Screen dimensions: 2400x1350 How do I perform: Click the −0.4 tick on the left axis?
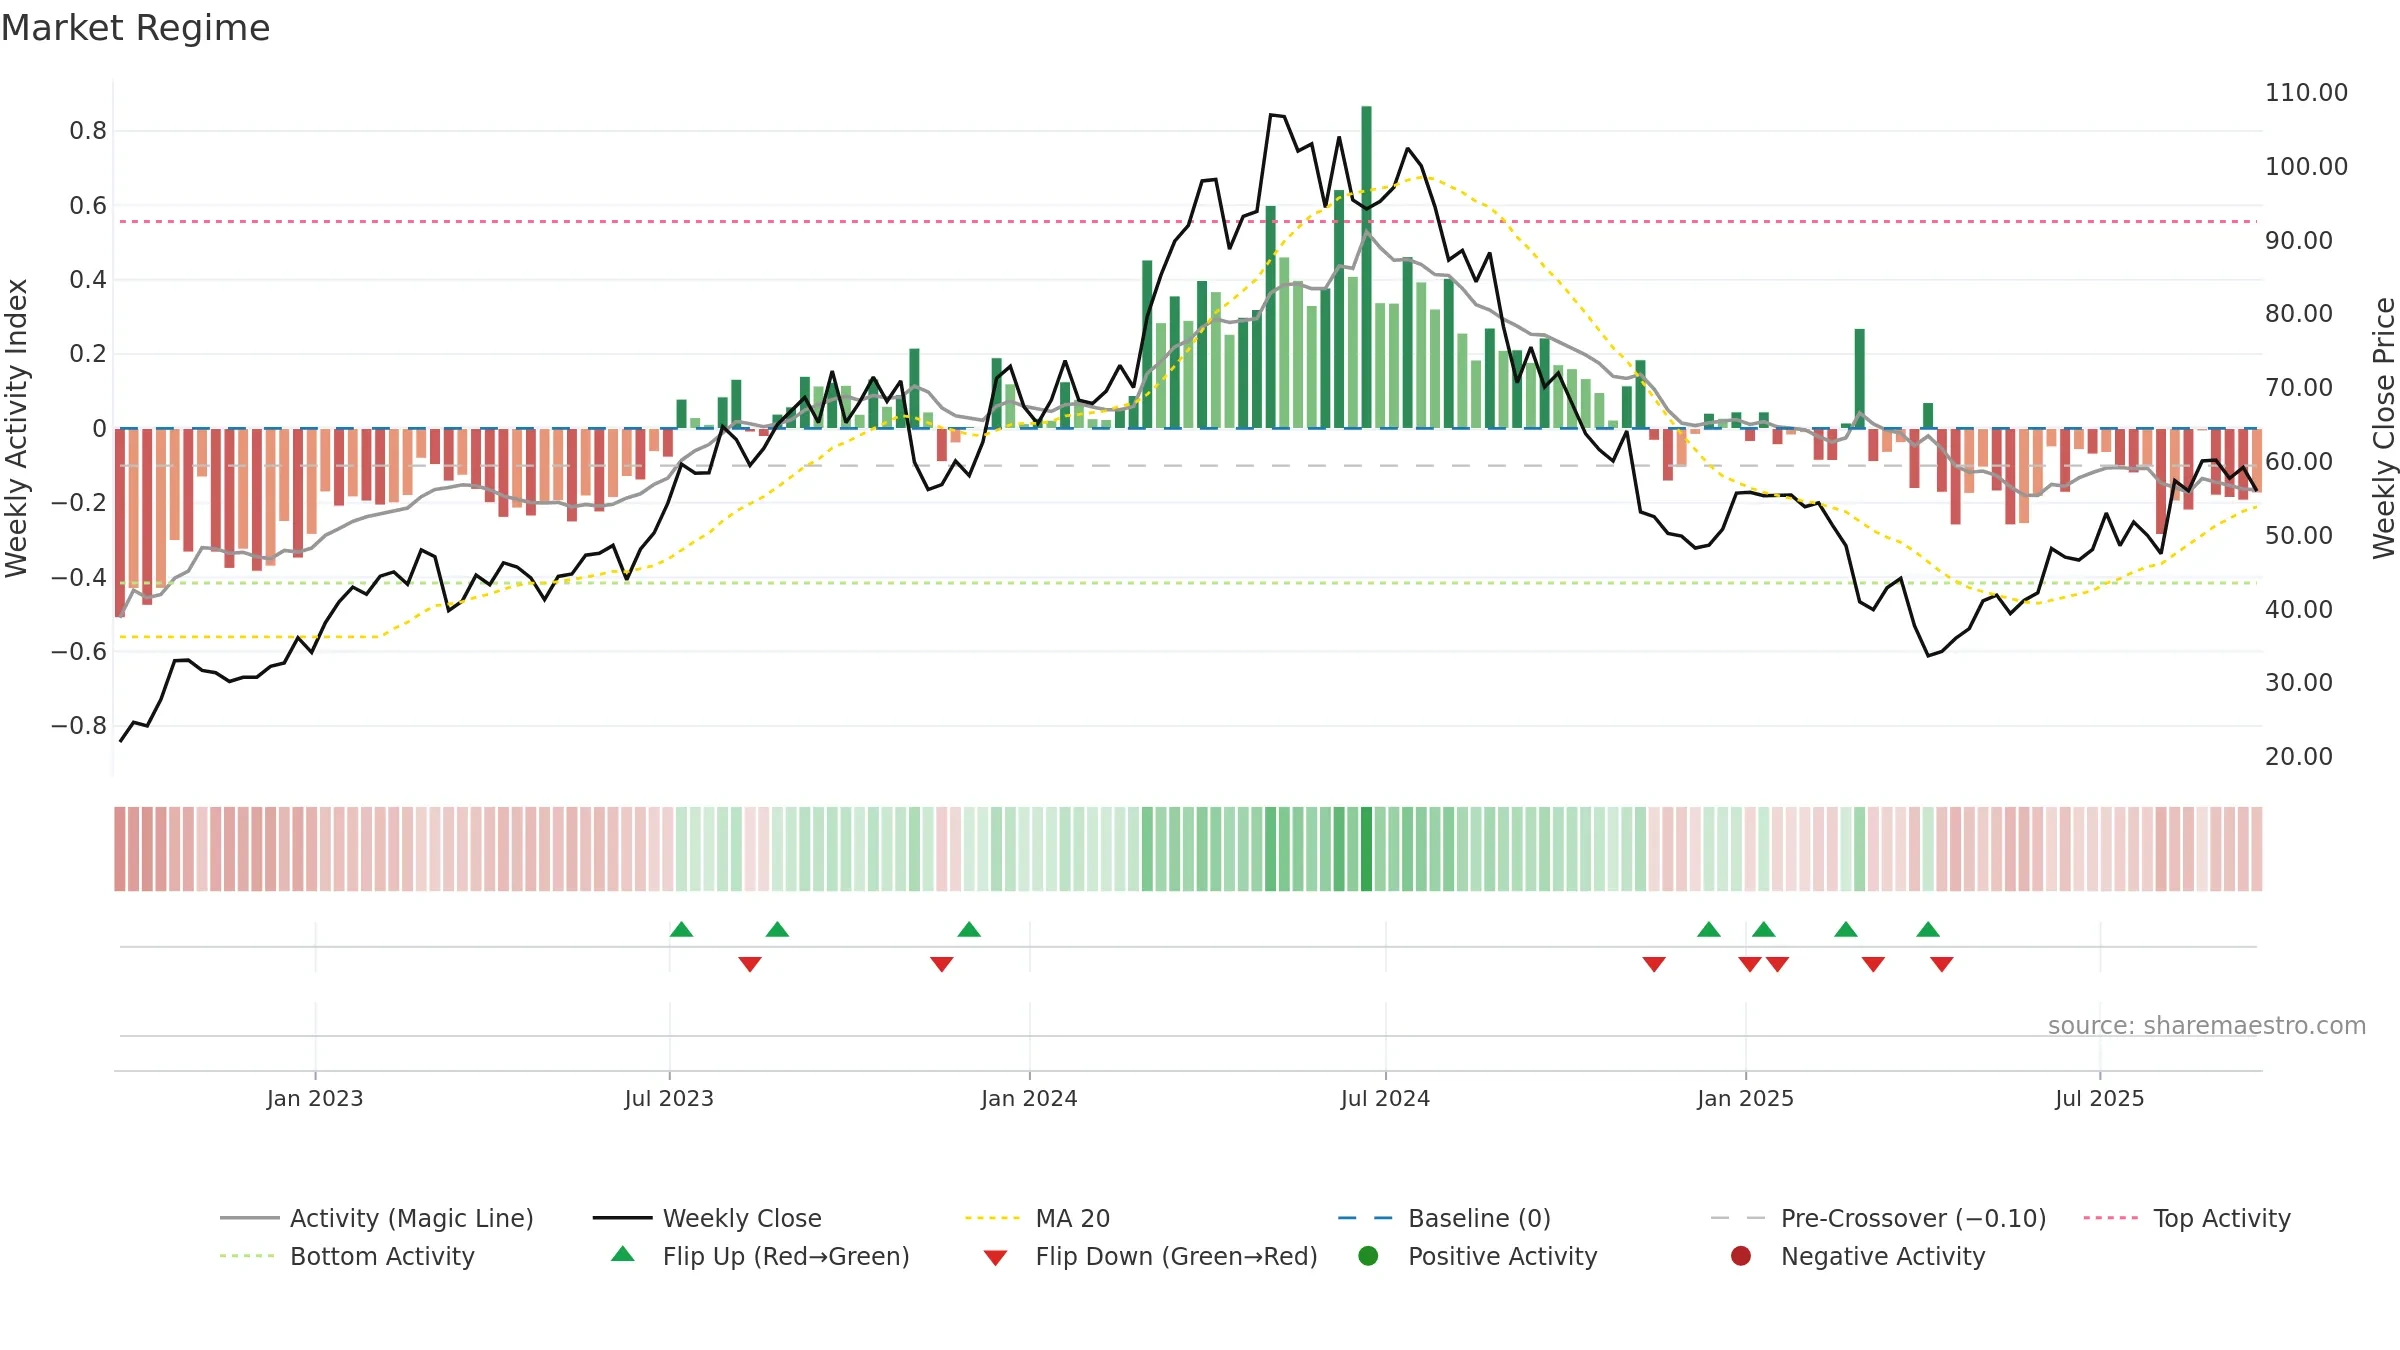point(79,577)
